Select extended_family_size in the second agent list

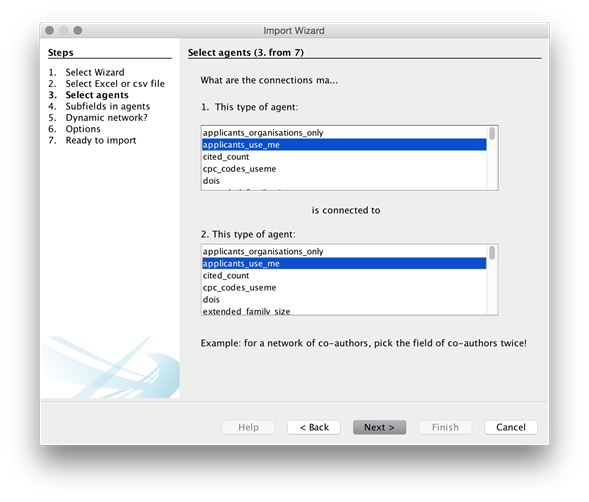pyautogui.click(x=344, y=311)
